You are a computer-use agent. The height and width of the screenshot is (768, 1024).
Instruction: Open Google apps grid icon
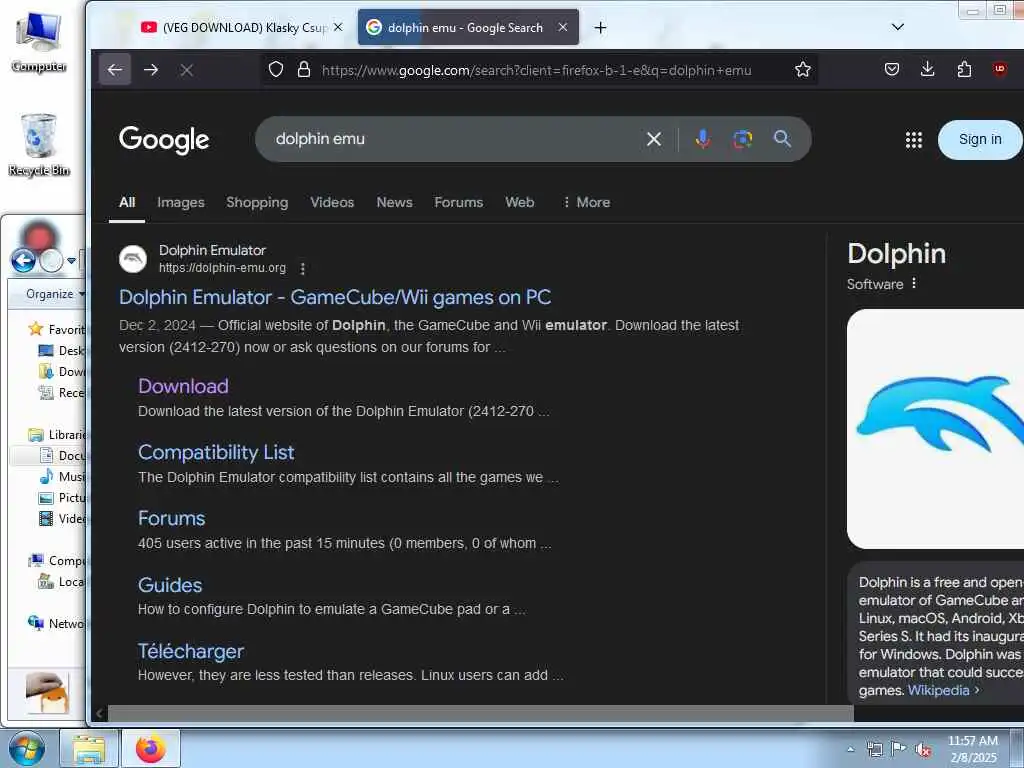(914, 140)
